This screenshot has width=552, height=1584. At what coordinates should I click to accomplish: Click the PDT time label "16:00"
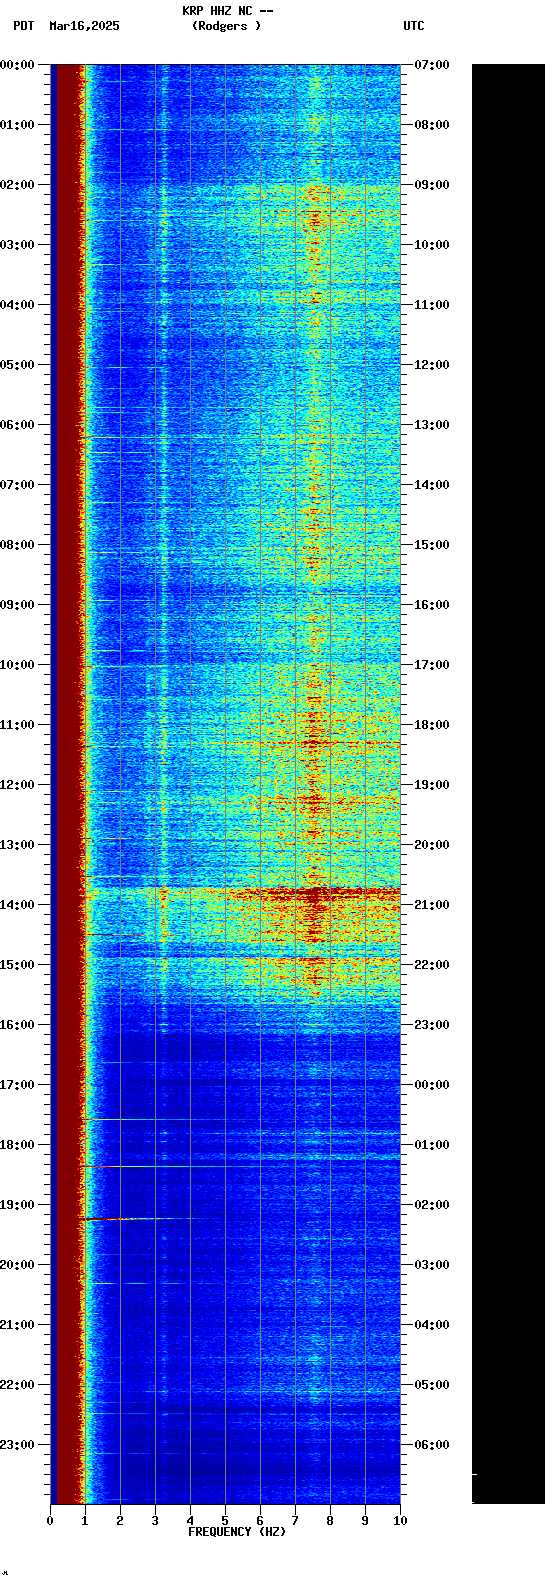pyautogui.click(x=17, y=1025)
